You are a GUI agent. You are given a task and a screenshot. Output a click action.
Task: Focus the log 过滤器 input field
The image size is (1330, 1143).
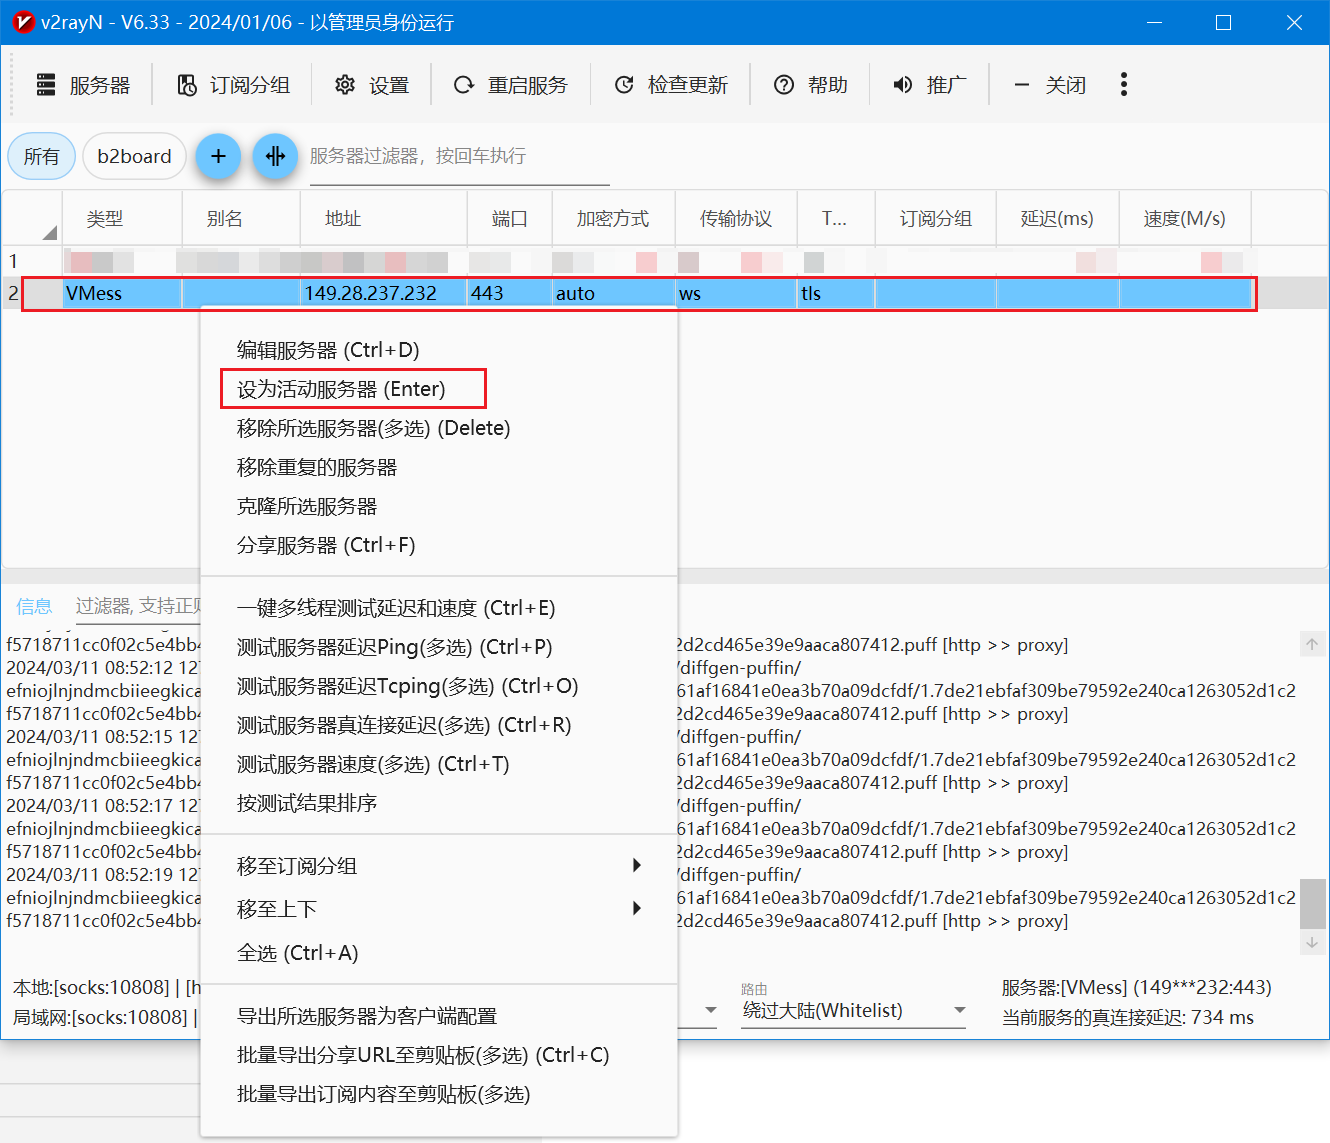click(x=138, y=606)
